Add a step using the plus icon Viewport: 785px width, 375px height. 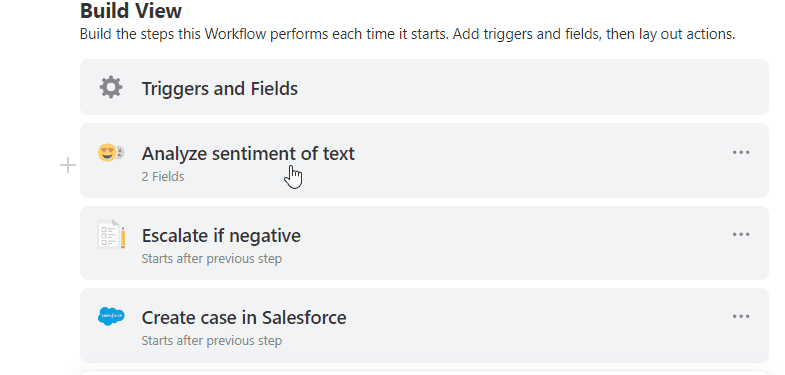click(x=68, y=165)
